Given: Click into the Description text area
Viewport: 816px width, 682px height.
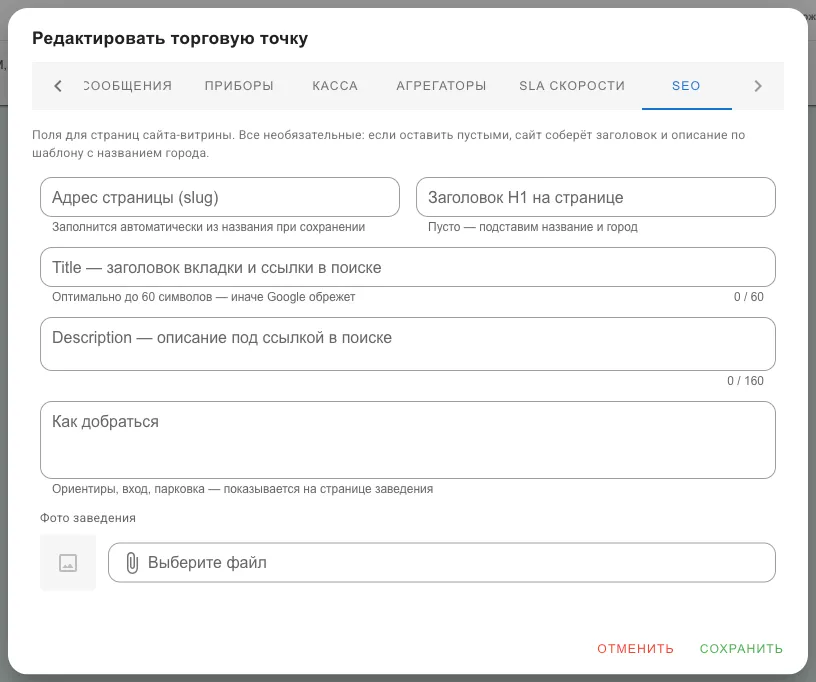Looking at the screenshot, I should tap(408, 344).
